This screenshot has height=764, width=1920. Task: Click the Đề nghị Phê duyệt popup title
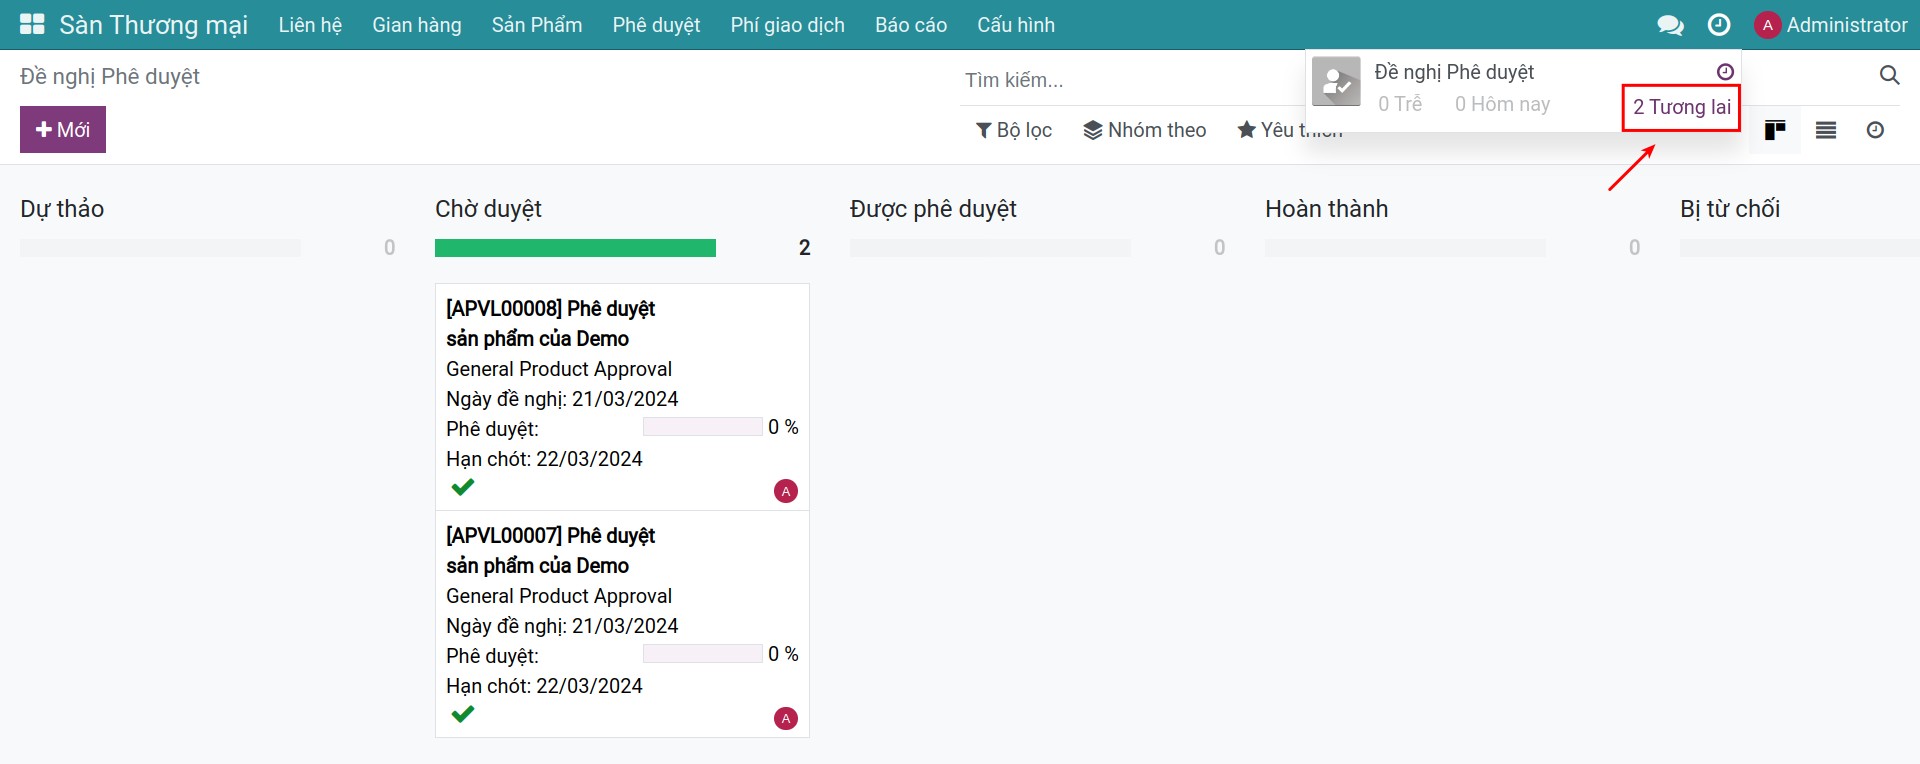(1454, 72)
